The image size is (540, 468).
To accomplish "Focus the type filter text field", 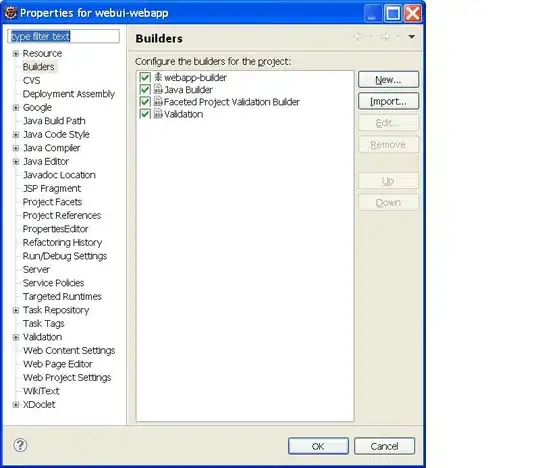I will pyautogui.click(x=64, y=36).
